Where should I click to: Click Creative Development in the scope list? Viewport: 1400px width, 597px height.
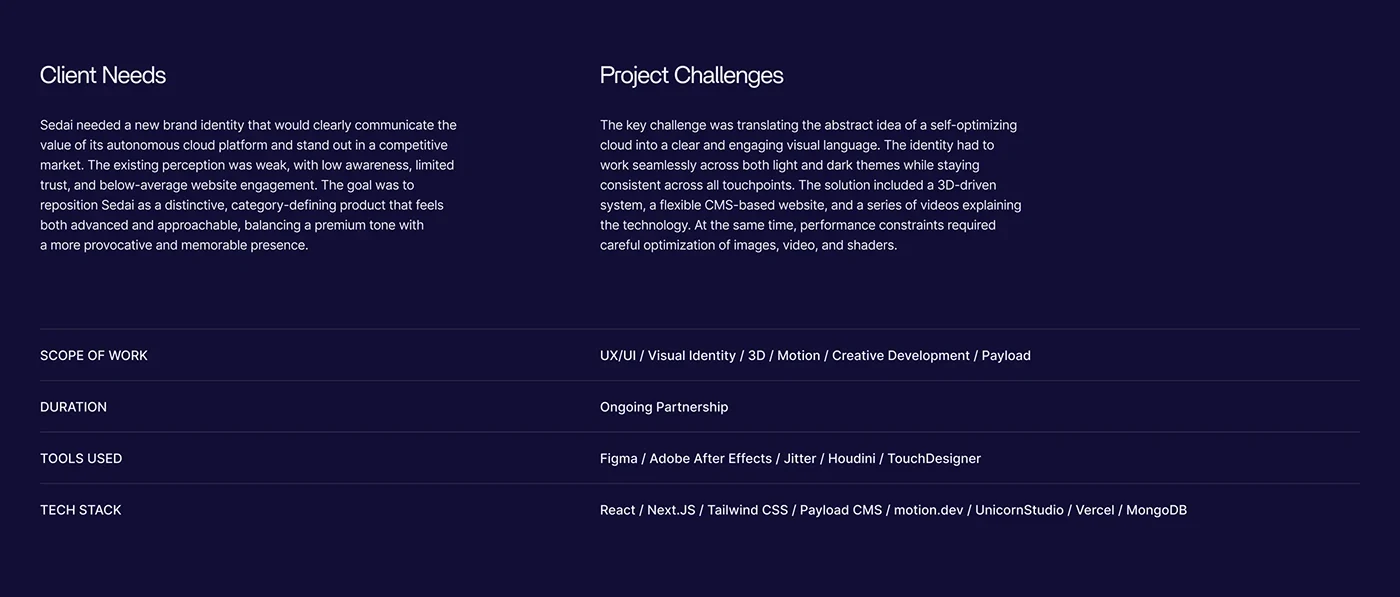pyautogui.click(x=901, y=355)
